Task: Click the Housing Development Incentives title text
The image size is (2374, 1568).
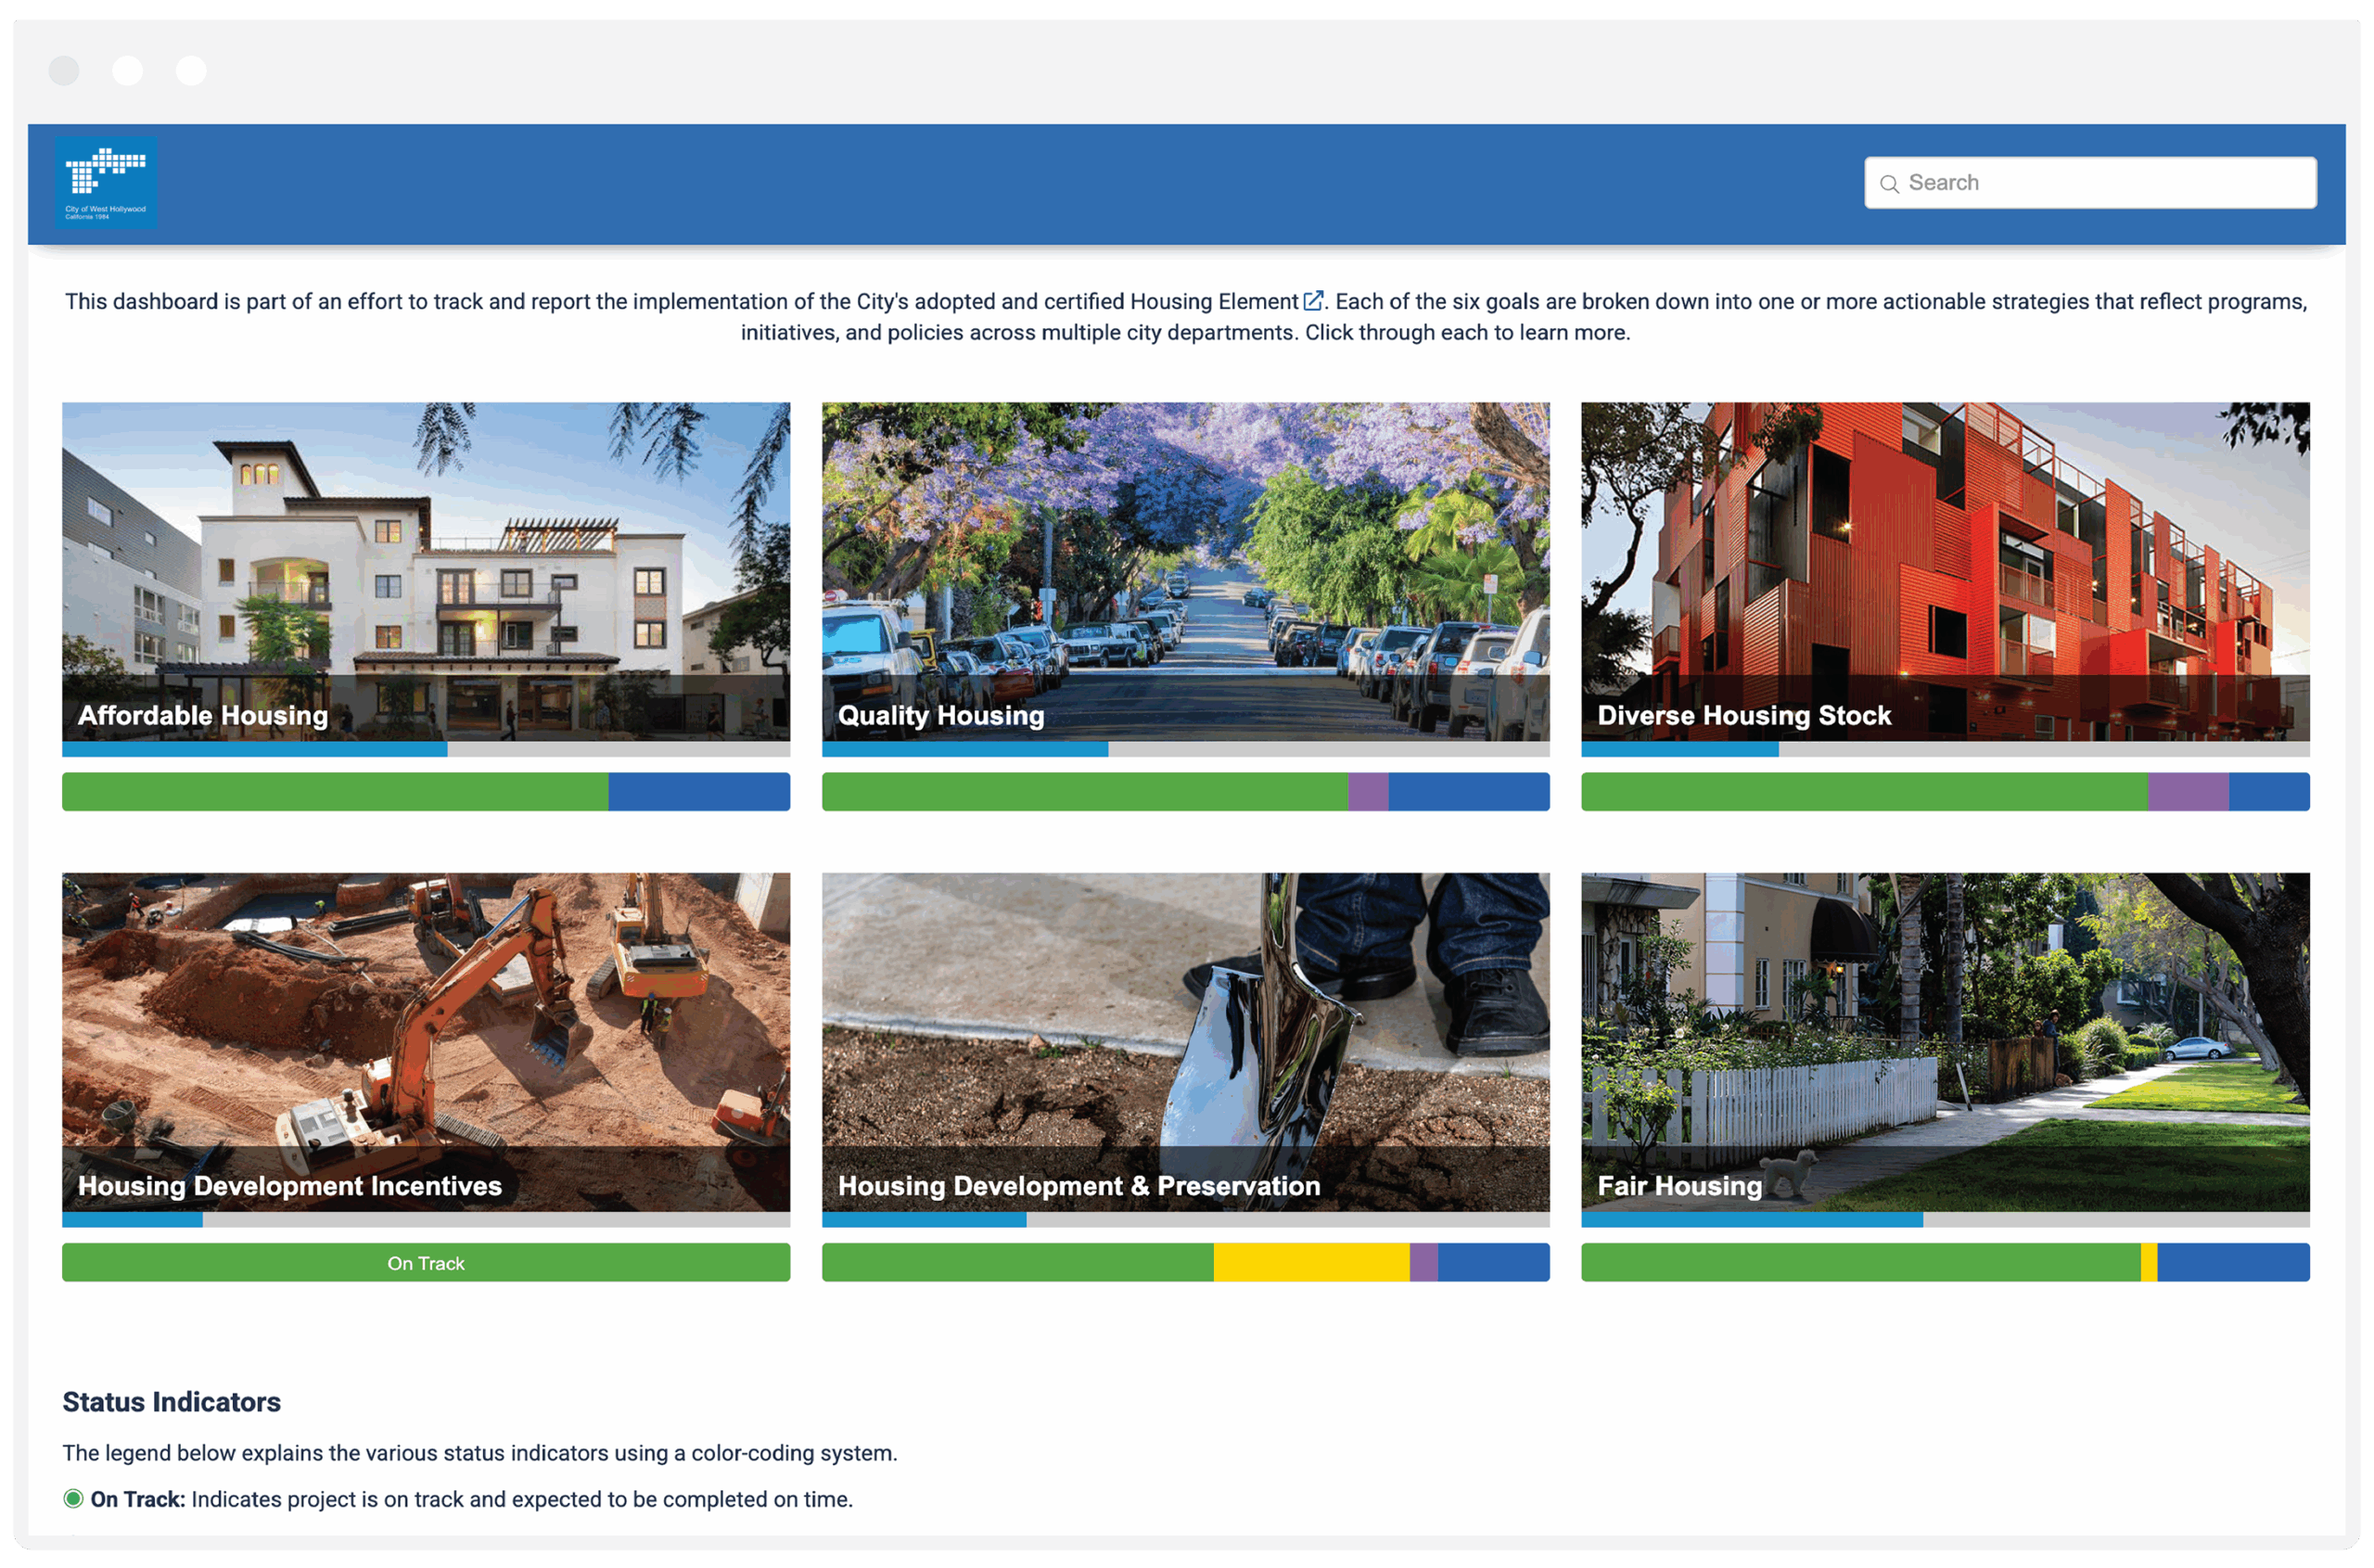Action: coord(290,1186)
